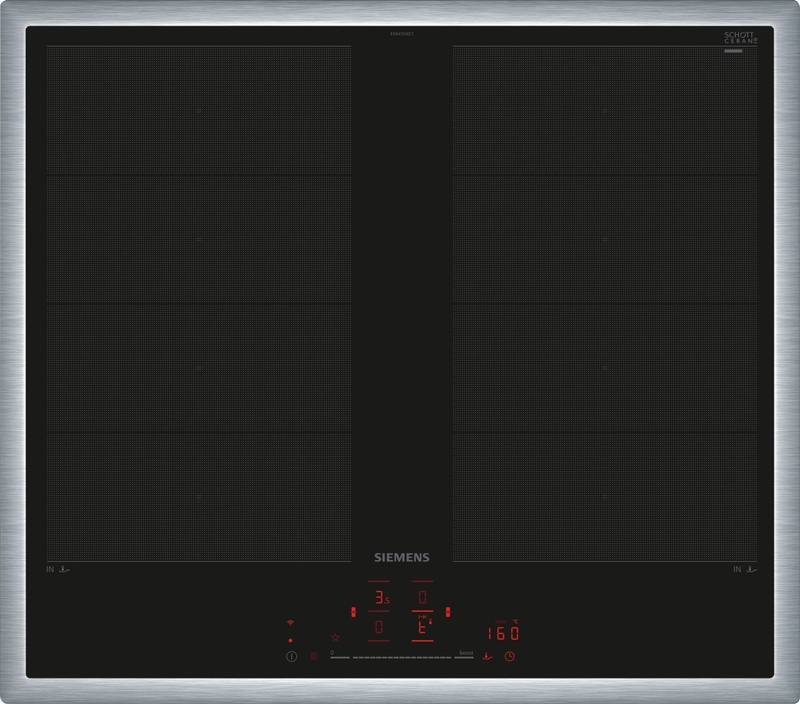Tap the Wi-Fi Home Connect icon
Viewport: 800px width, 704px height.
click(x=291, y=622)
